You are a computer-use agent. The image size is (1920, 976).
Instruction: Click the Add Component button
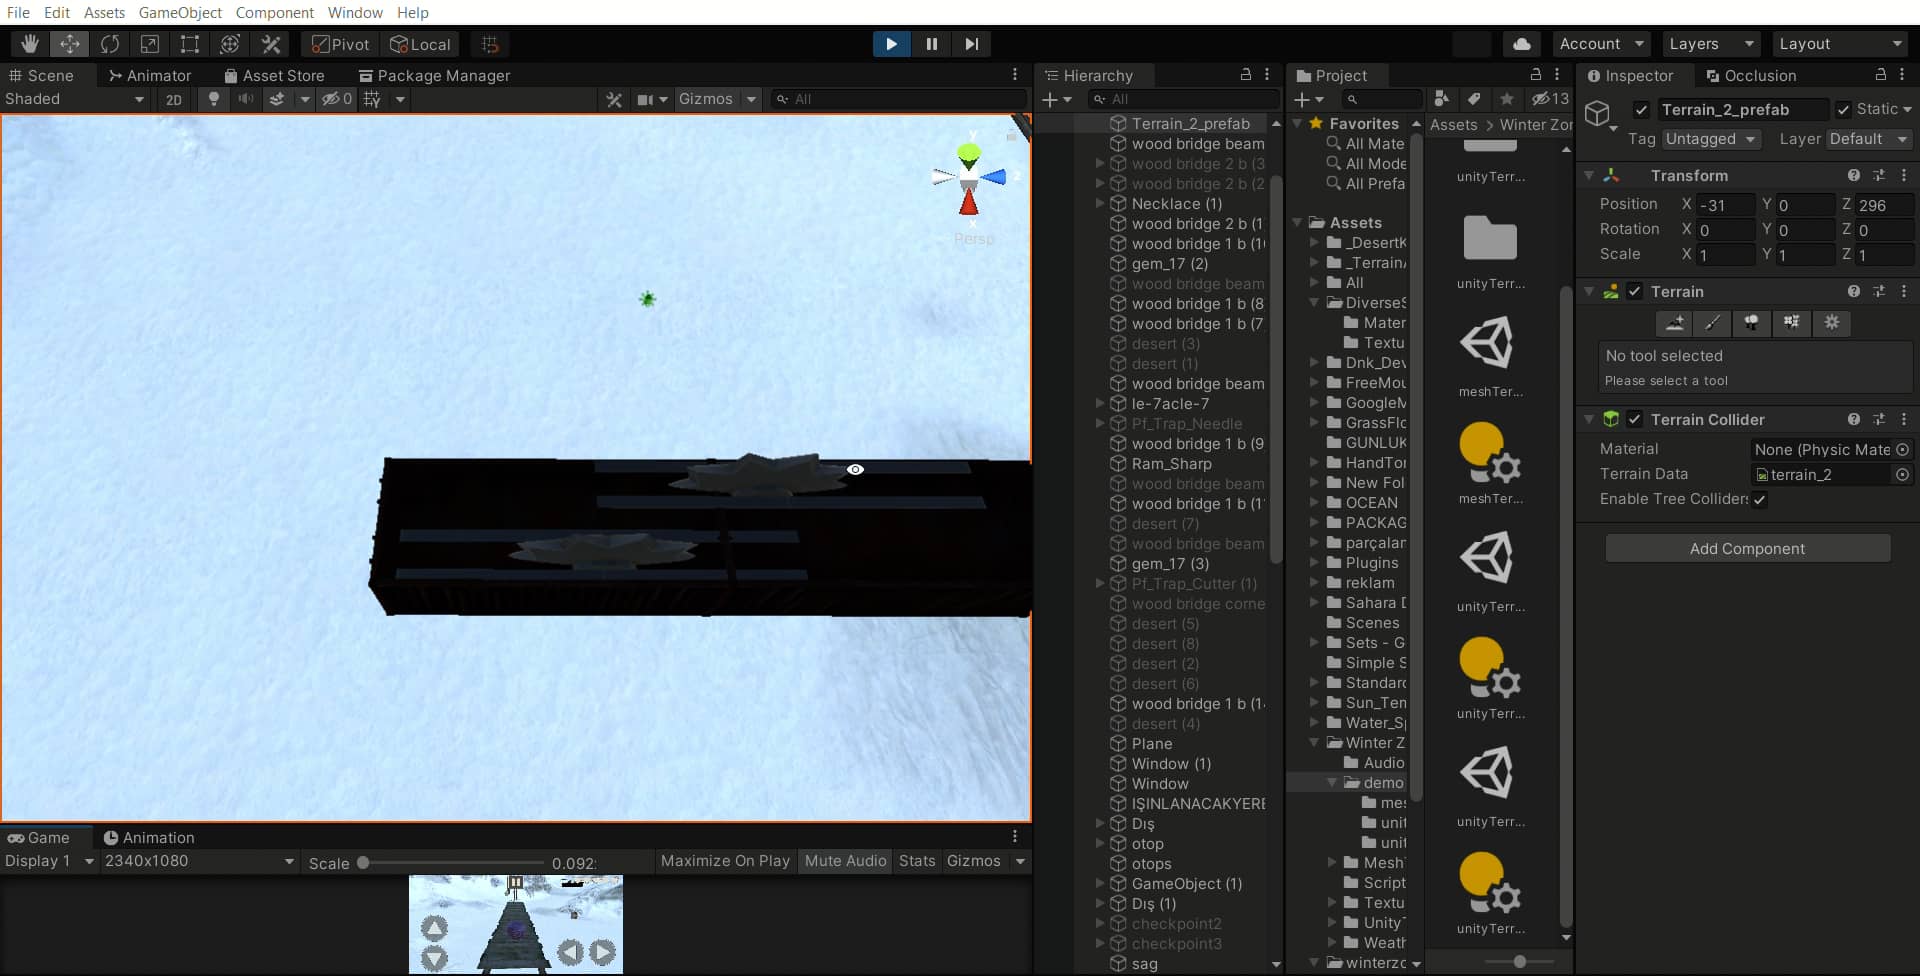click(1747, 548)
